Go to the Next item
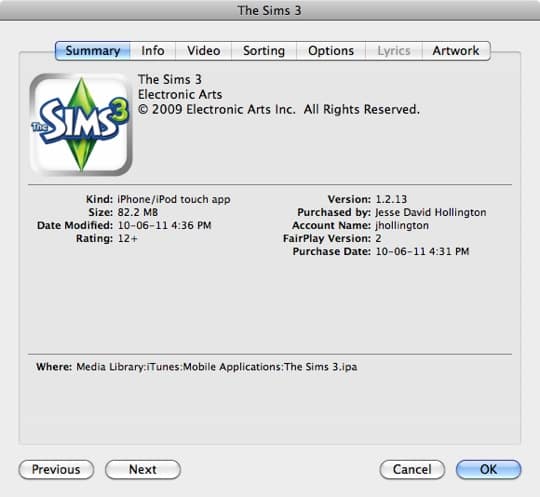 click(x=143, y=469)
